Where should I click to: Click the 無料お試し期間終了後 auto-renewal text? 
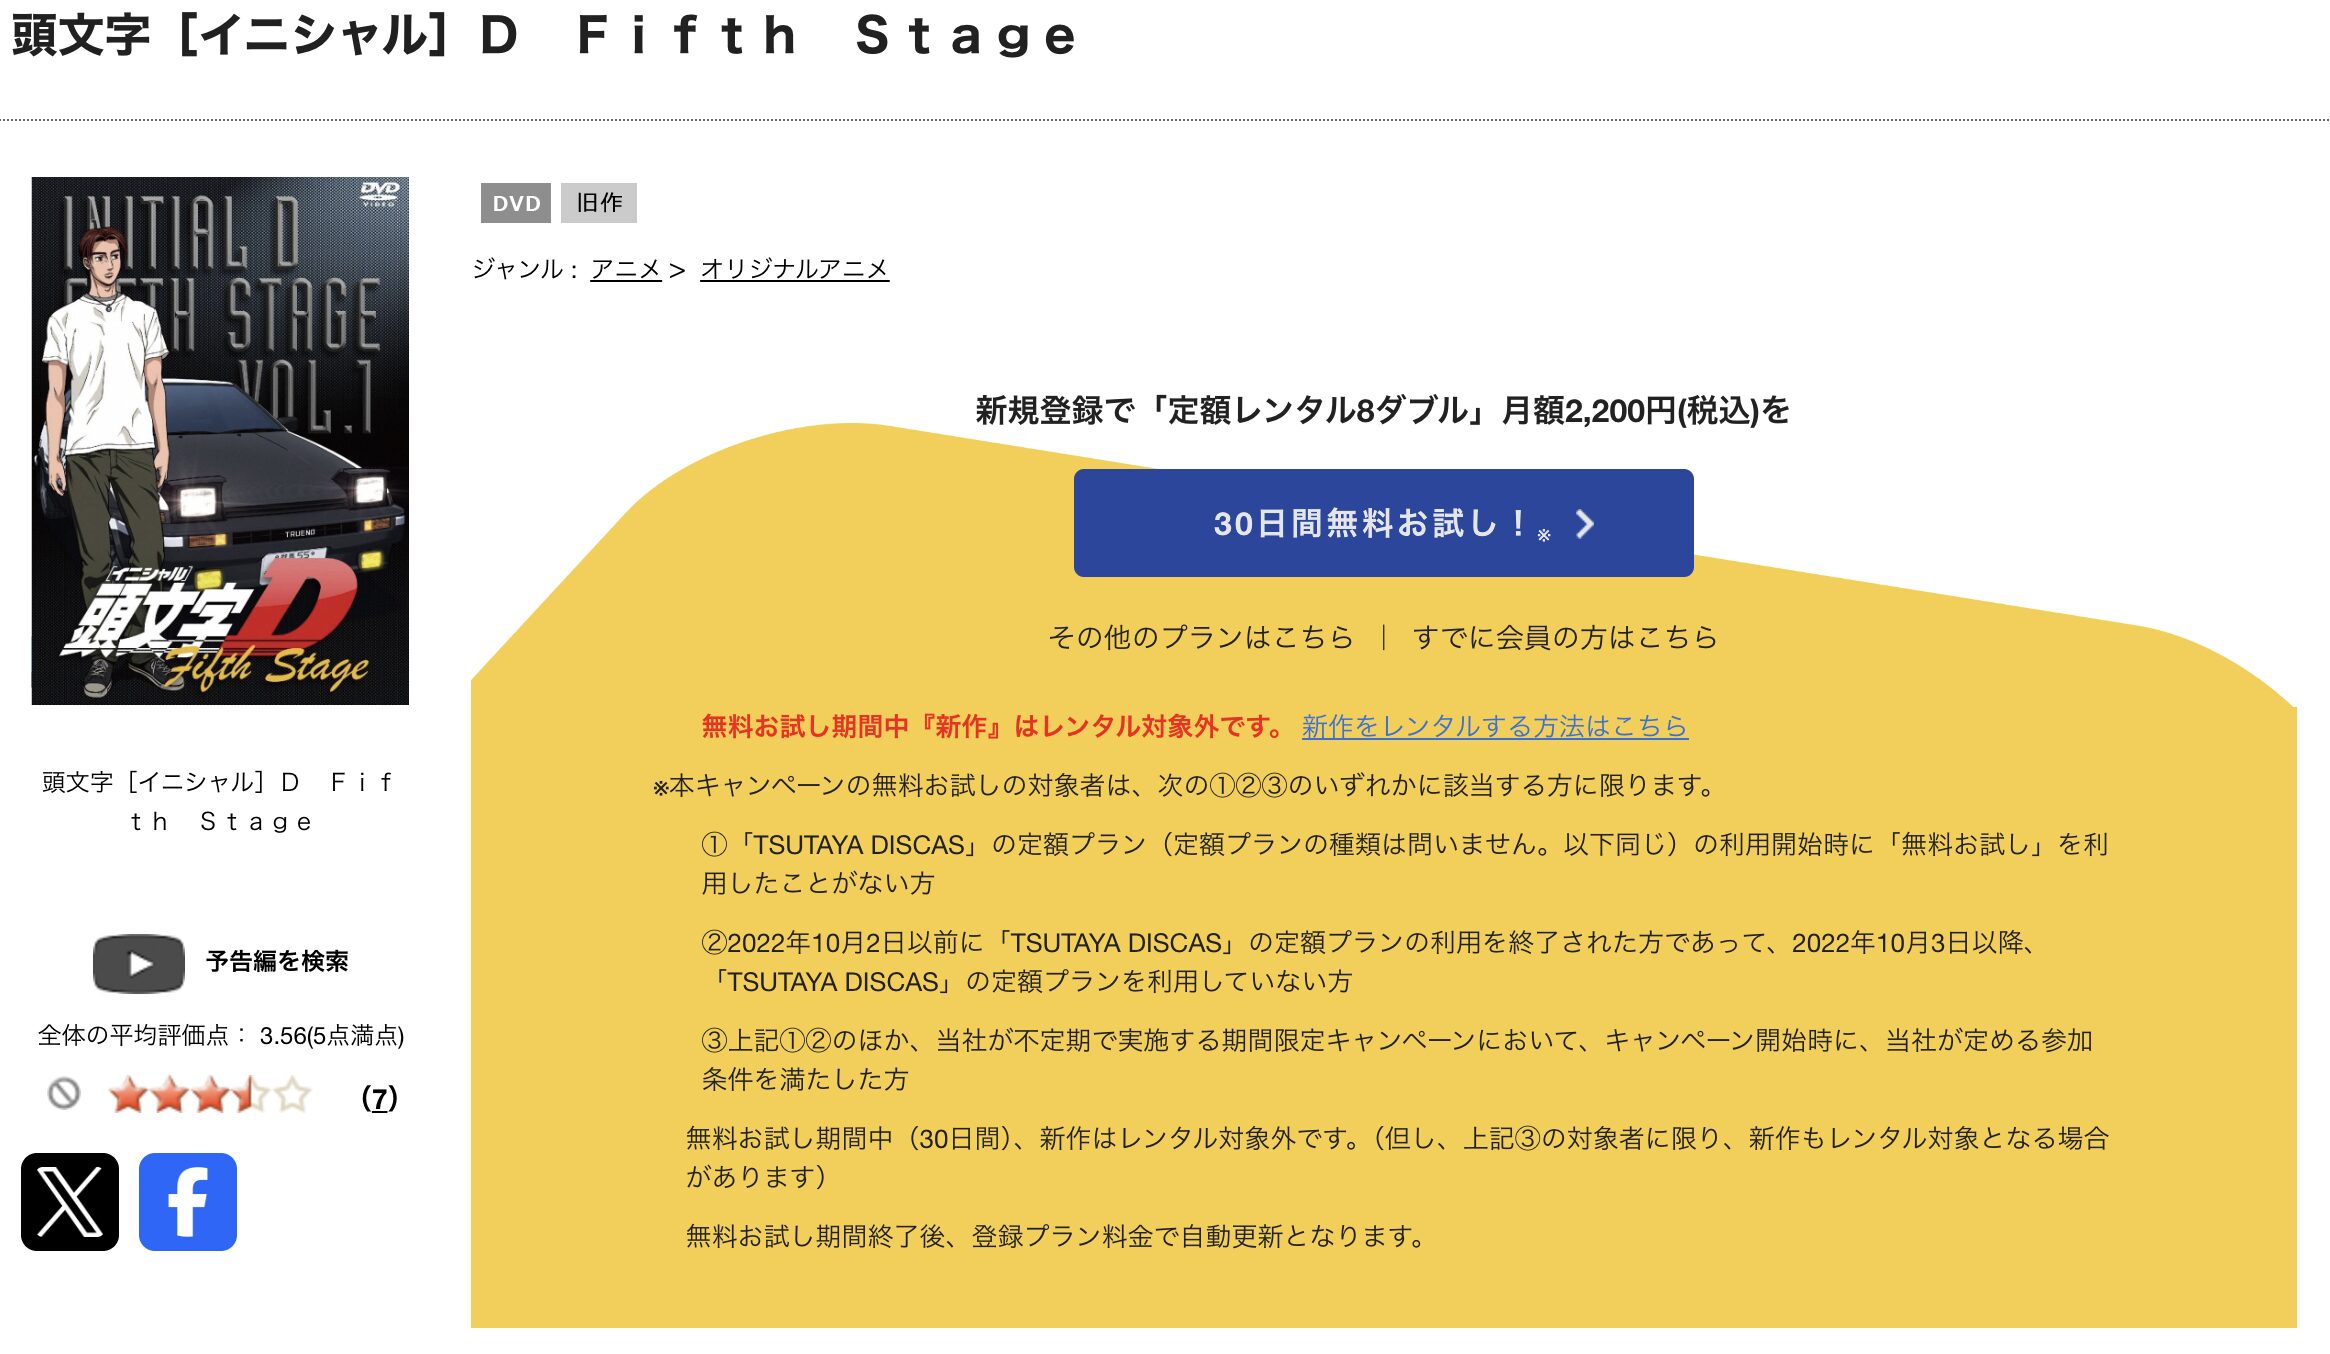point(1056,1236)
